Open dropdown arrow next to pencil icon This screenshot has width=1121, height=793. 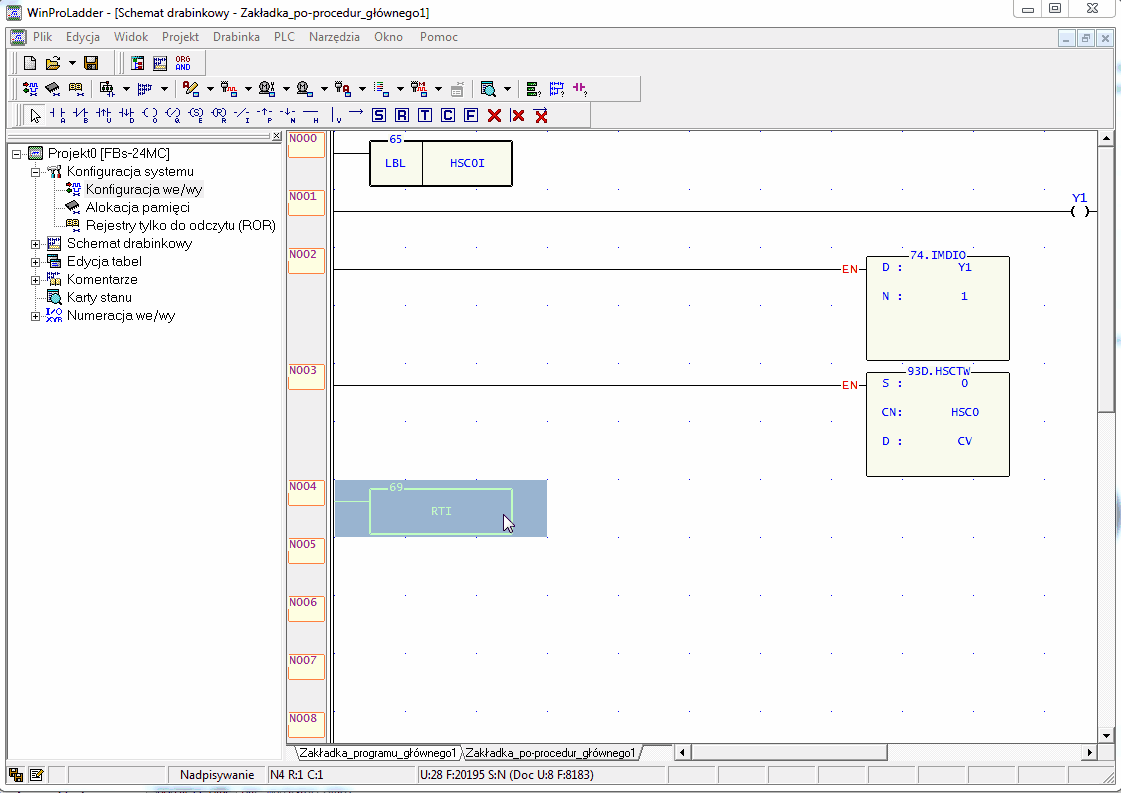[x=210, y=89]
